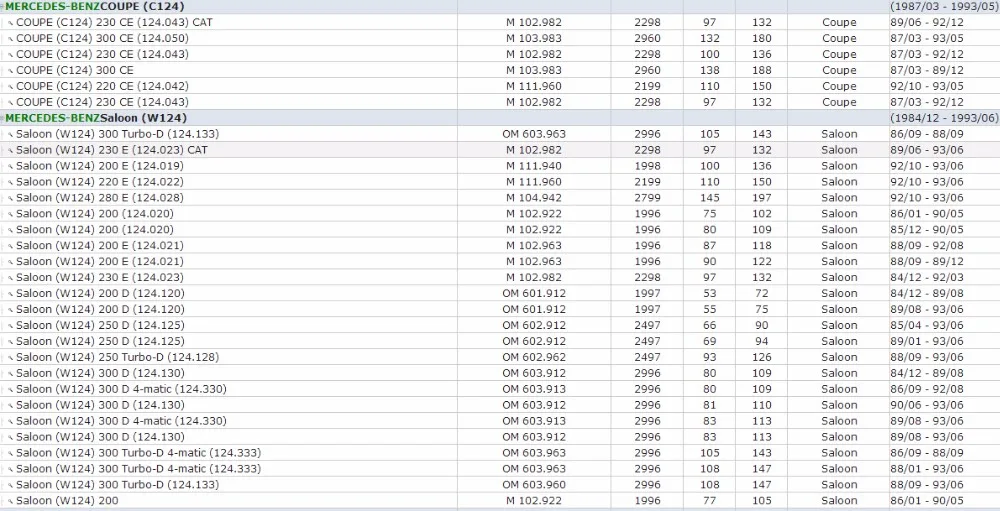Click the date range 85/12 - 90/05

click(927, 230)
